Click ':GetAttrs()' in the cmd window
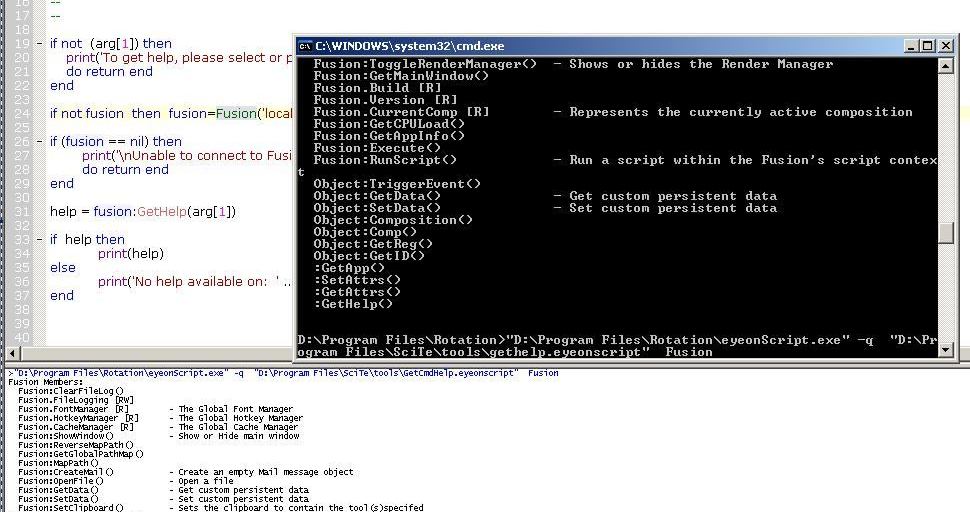Viewport: 970px width, 512px height. pos(357,292)
